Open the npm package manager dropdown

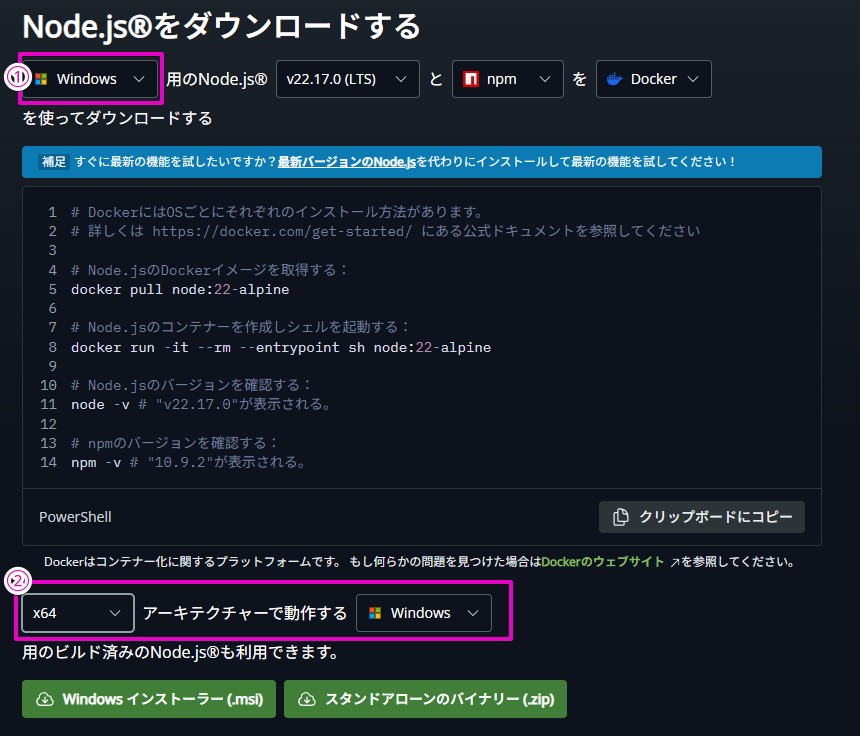507,79
